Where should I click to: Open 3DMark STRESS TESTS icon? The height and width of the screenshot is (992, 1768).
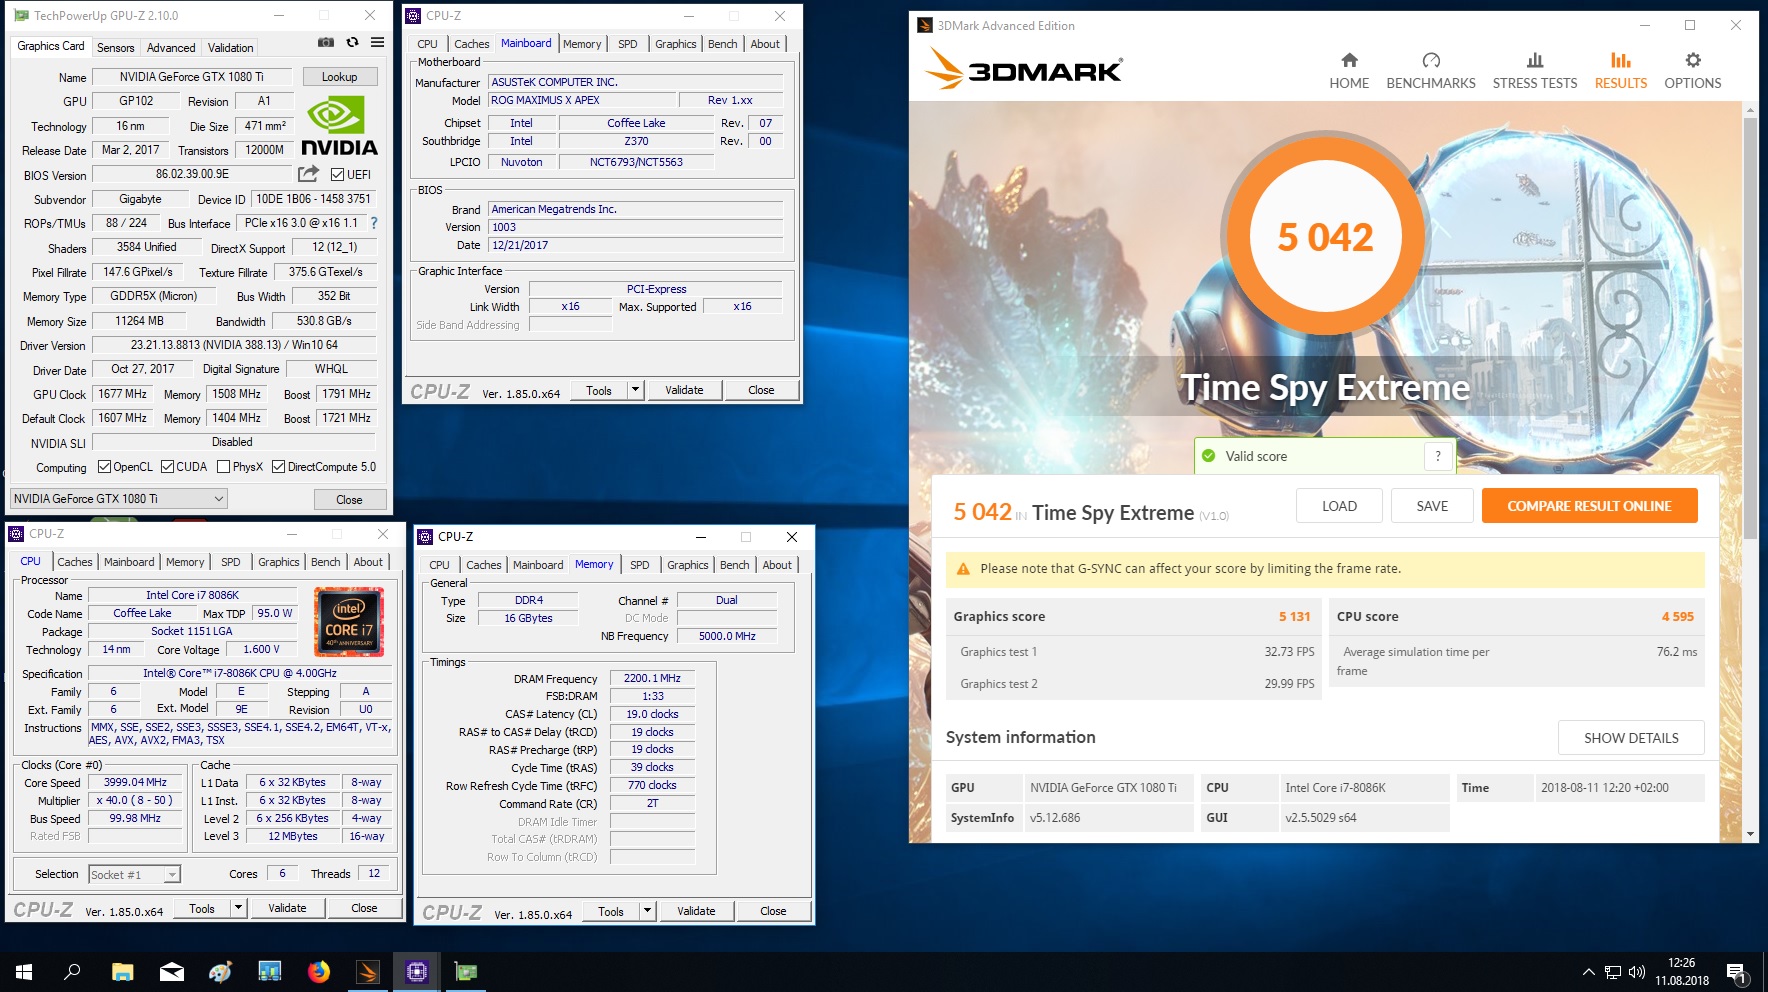click(x=1535, y=61)
